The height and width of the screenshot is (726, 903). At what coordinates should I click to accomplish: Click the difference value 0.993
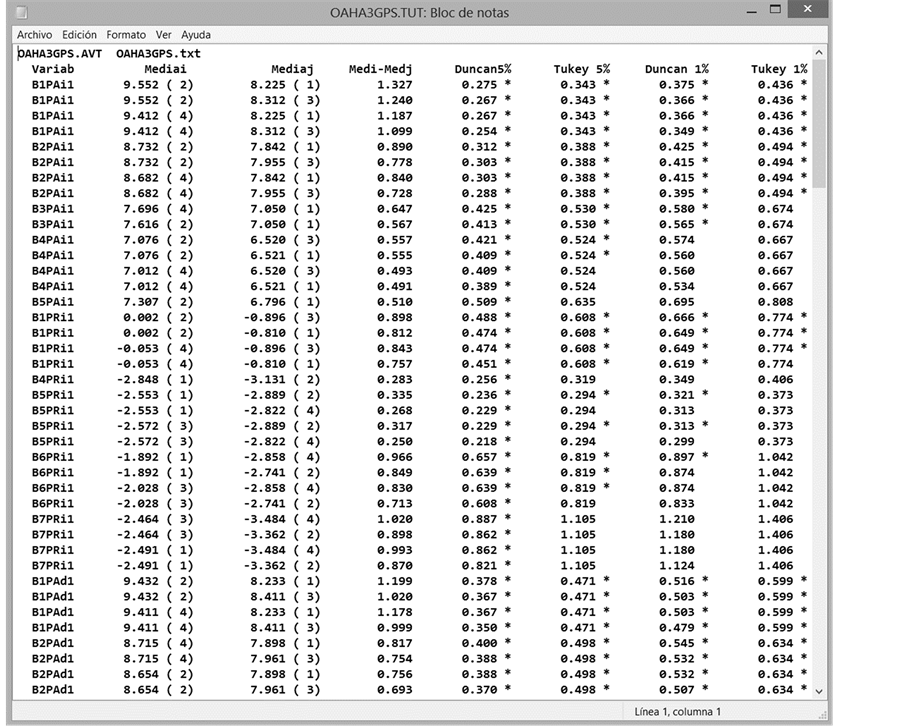(395, 551)
